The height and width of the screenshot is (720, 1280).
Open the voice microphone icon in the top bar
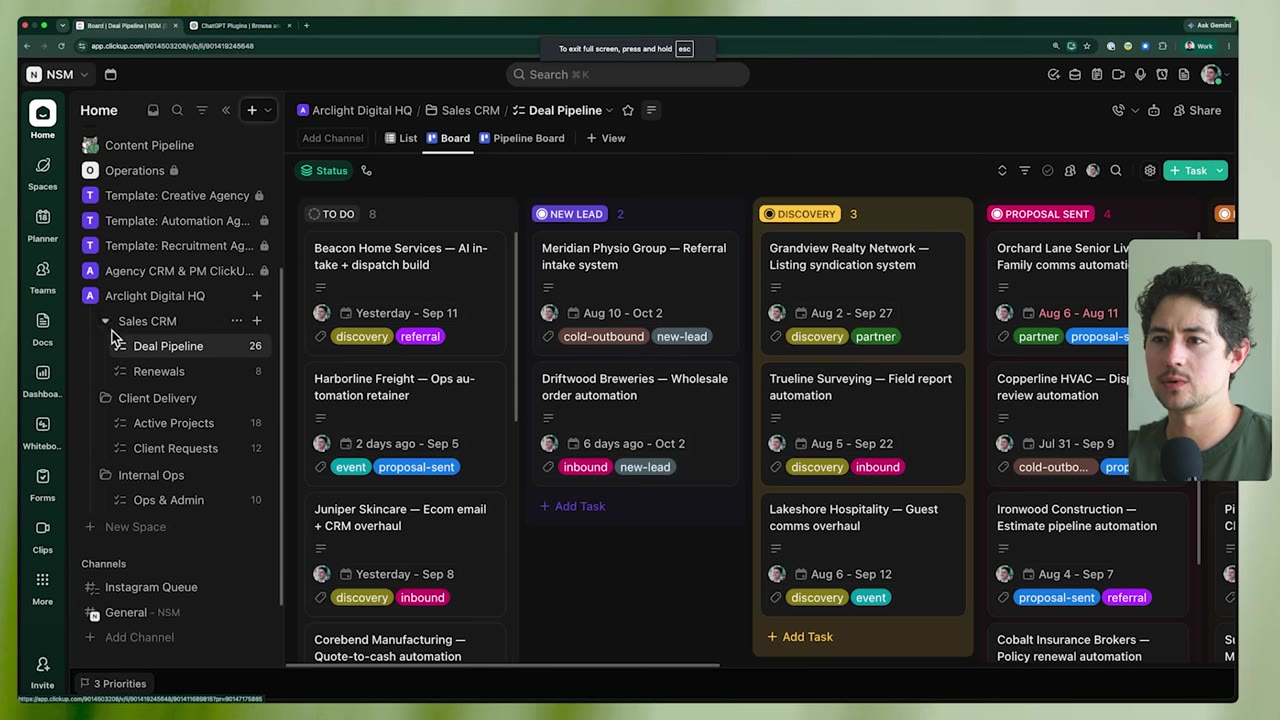(x=1140, y=74)
